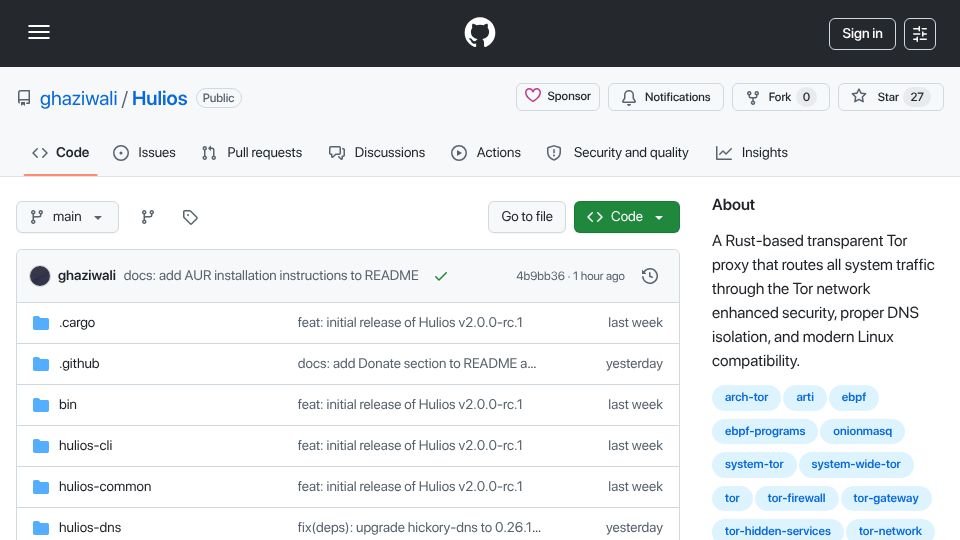Select the tor-firewall topic tag
960x540 pixels.
tap(796, 498)
